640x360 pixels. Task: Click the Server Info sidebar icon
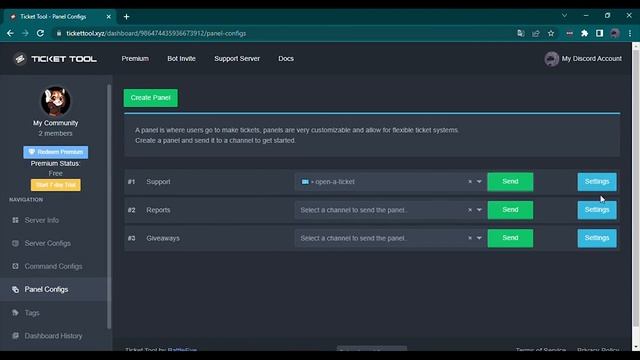click(16, 220)
